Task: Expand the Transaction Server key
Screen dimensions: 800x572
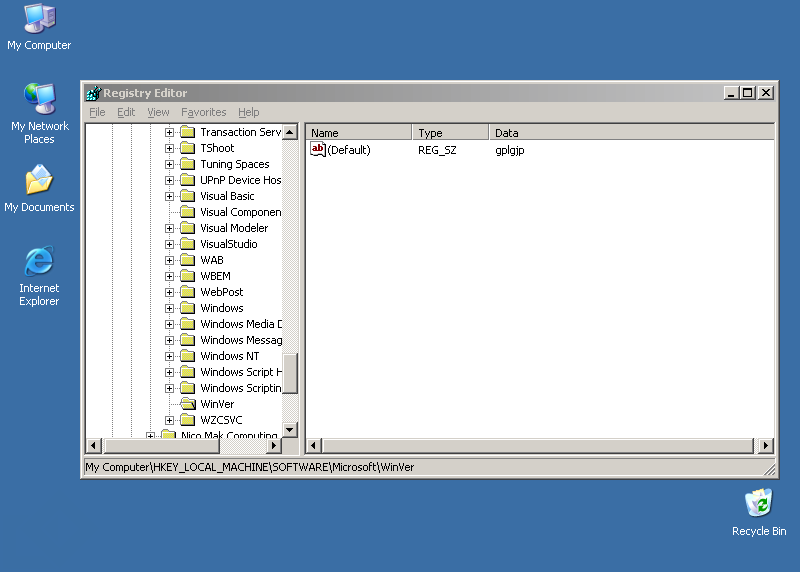Action: pos(169,132)
